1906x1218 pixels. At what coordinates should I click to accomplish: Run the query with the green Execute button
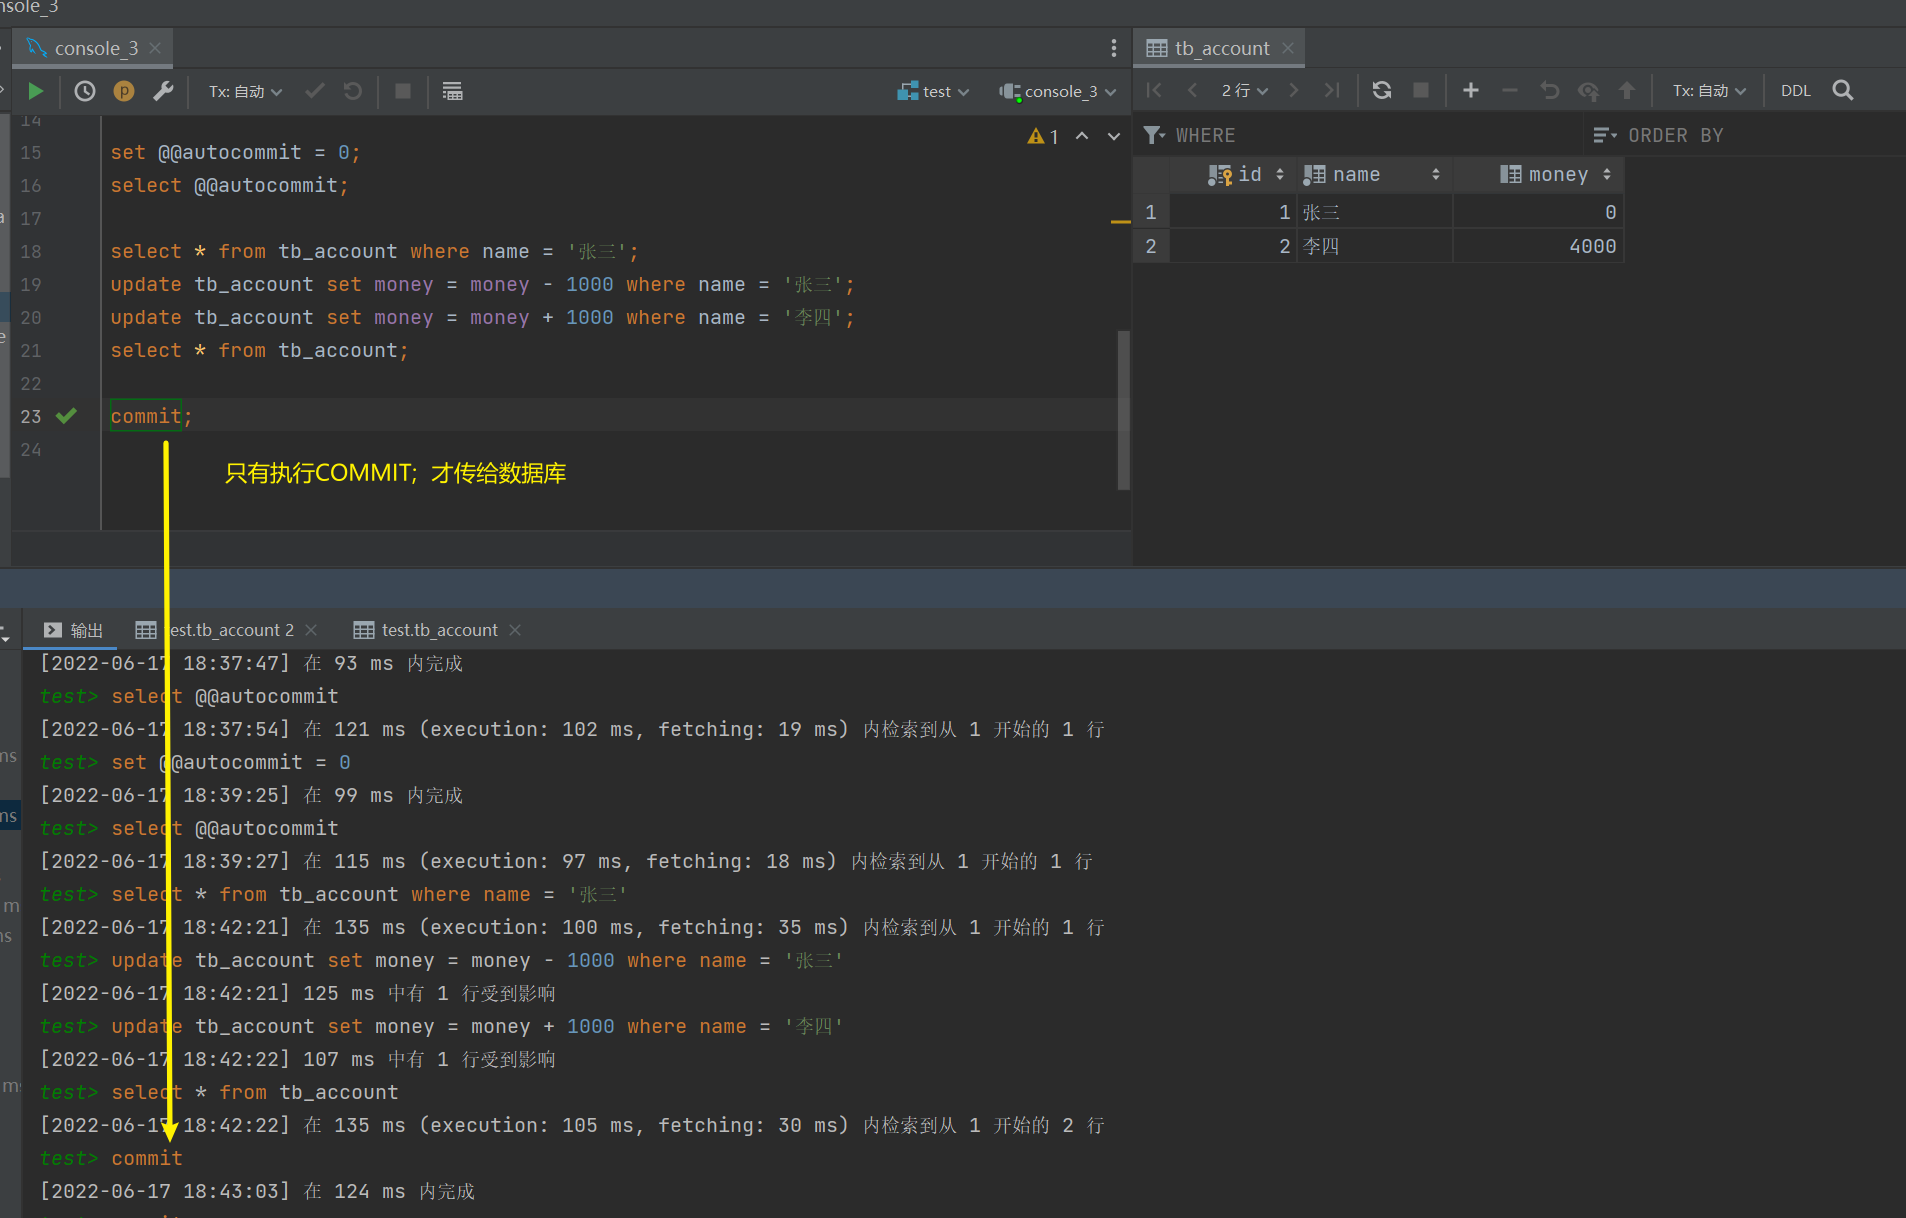click(x=36, y=91)
